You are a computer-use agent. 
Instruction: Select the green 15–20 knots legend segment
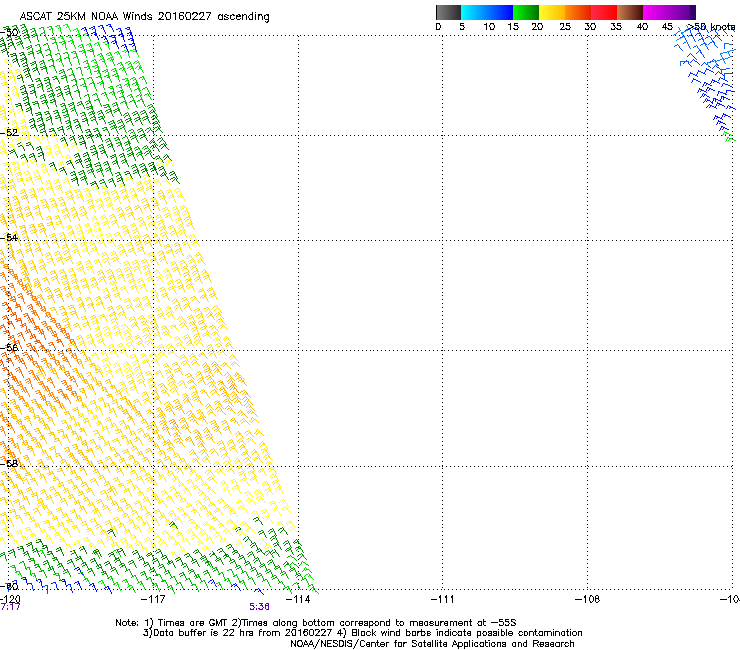coord(526,12)
